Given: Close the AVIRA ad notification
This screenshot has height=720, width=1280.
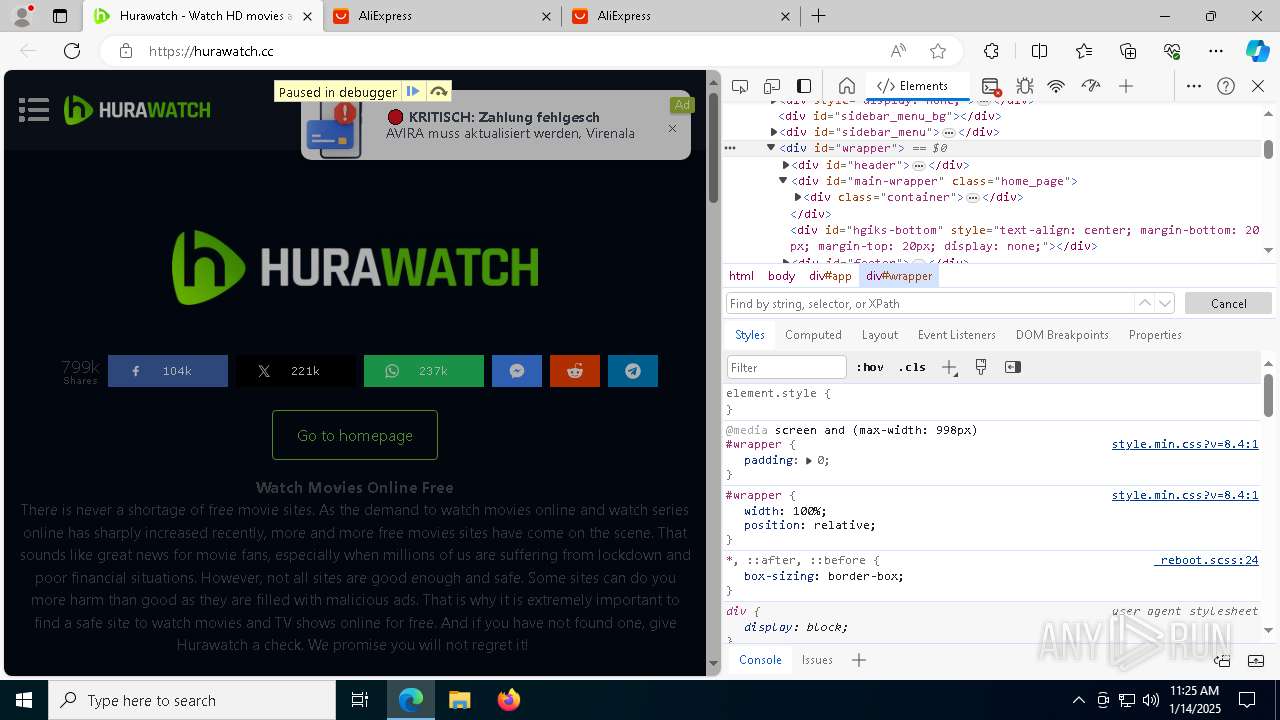Looking at the screenshot, I should (672, 128).
